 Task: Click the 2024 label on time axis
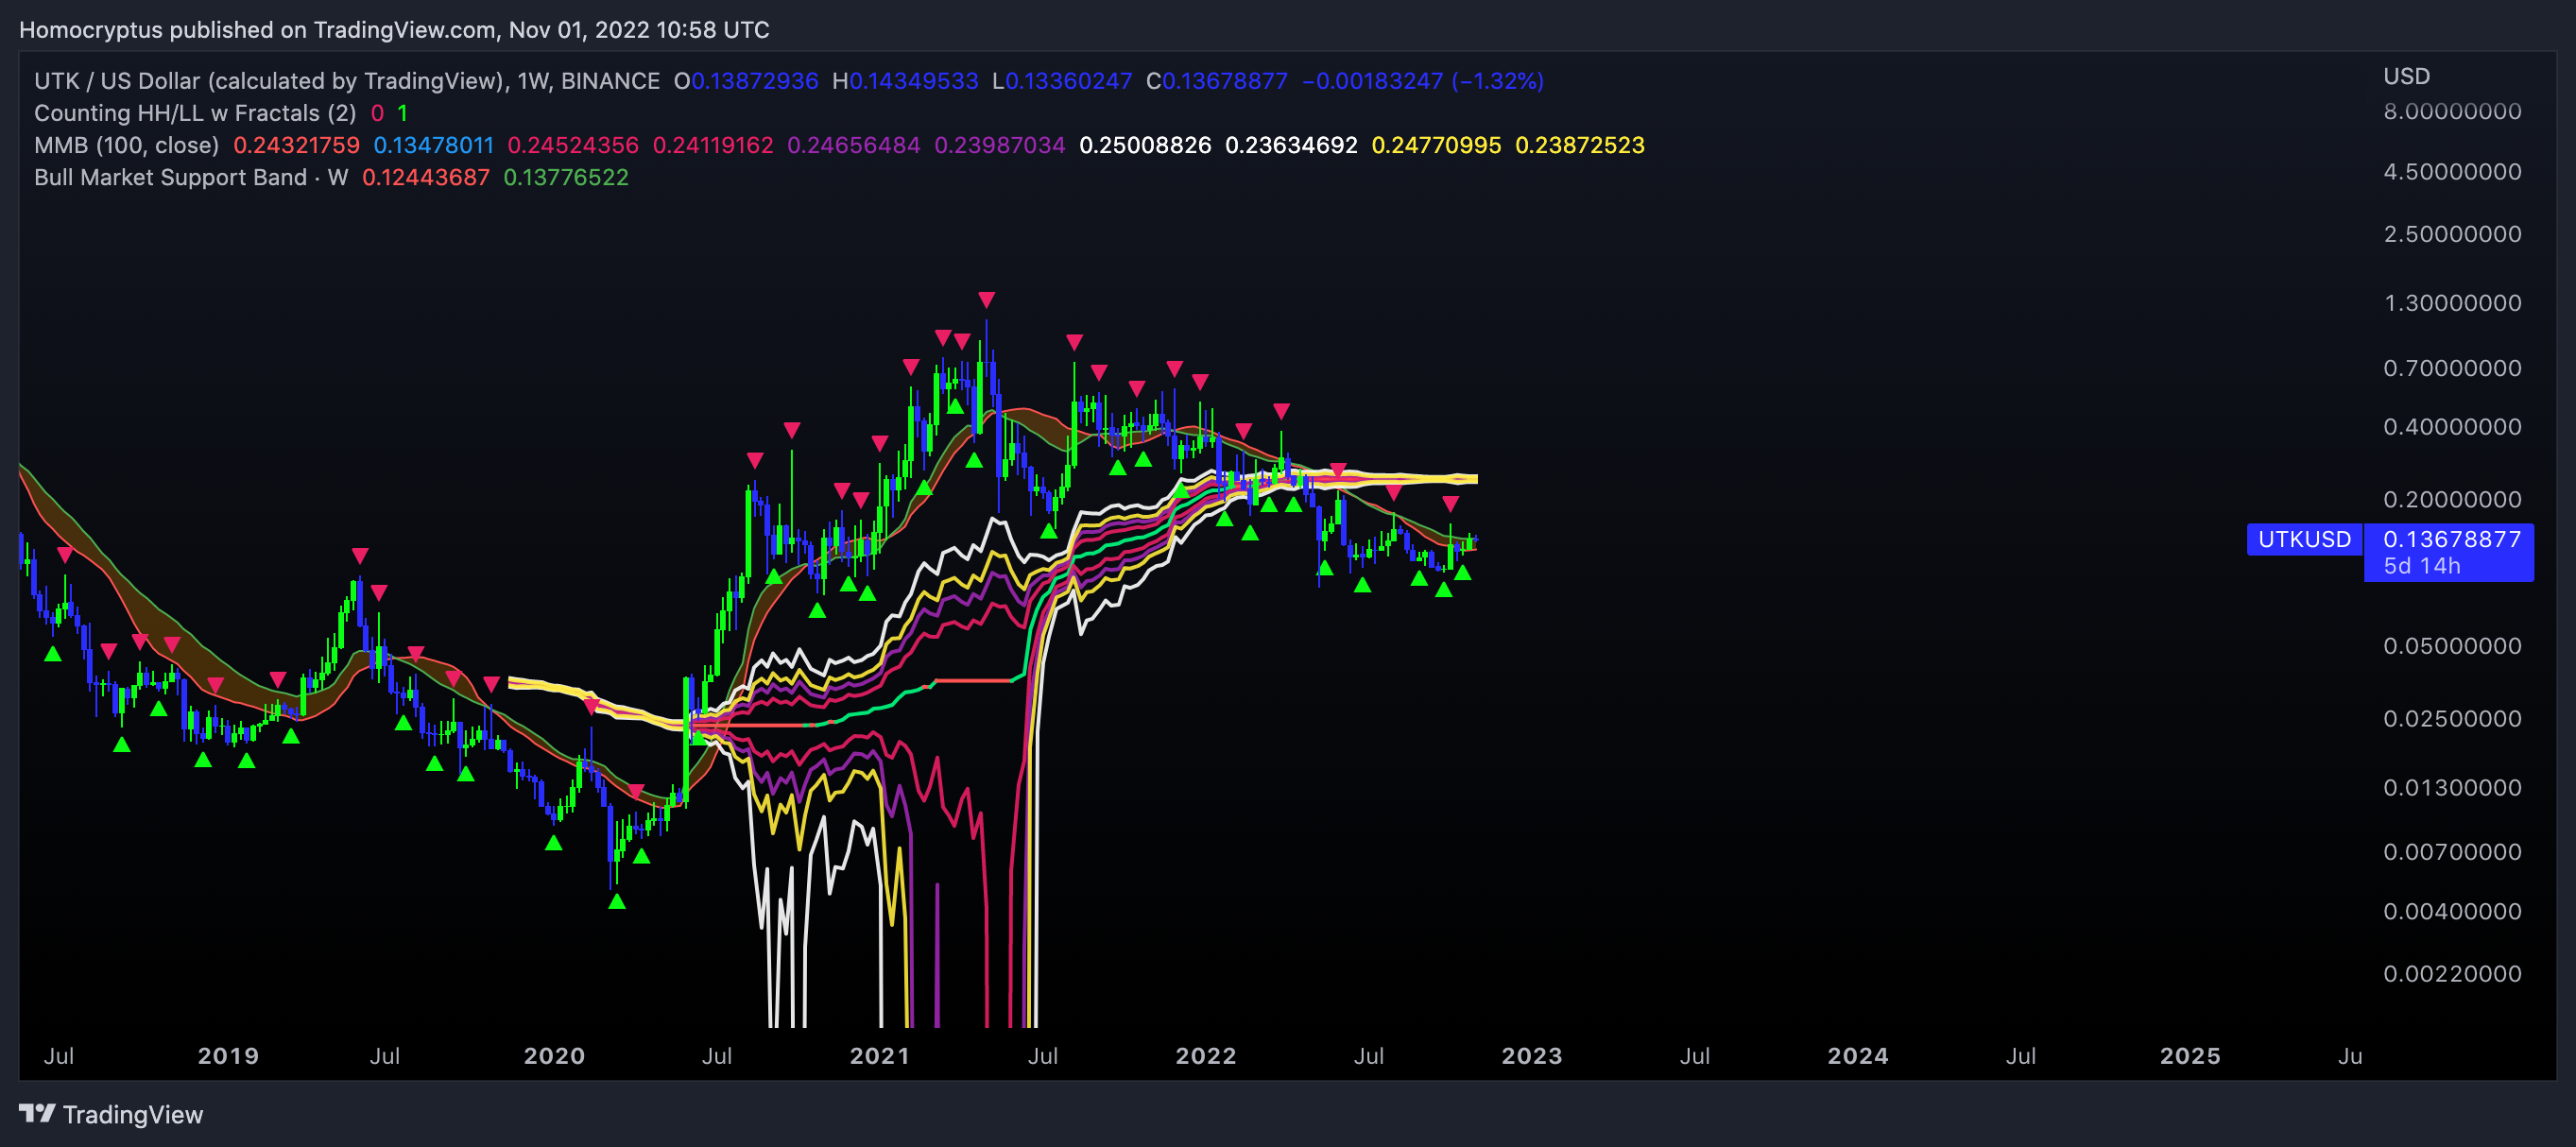click(x=1858, y=1056)
